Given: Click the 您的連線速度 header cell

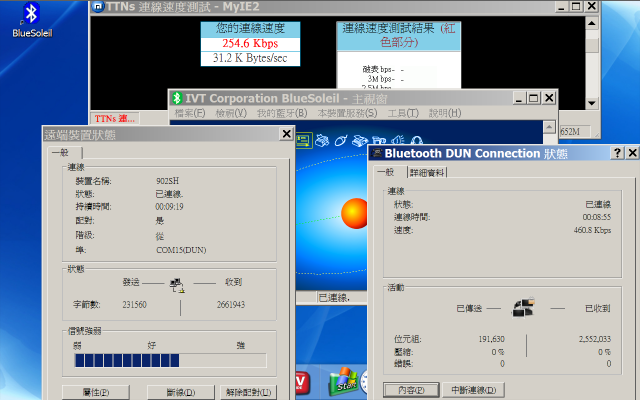Looking at the screenshot, I should [250, 28].
